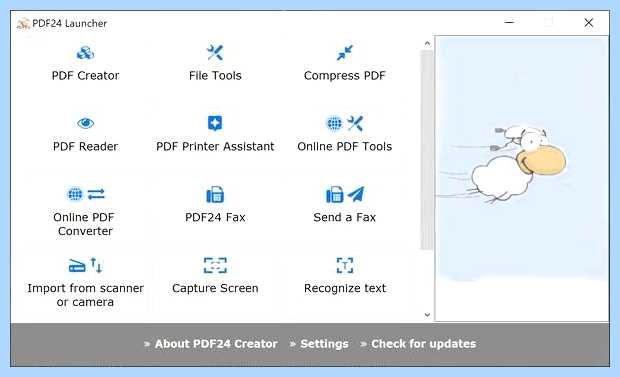
Task: Open PDF Creator via its overlapping-rings icon
Action: [85, 53]
